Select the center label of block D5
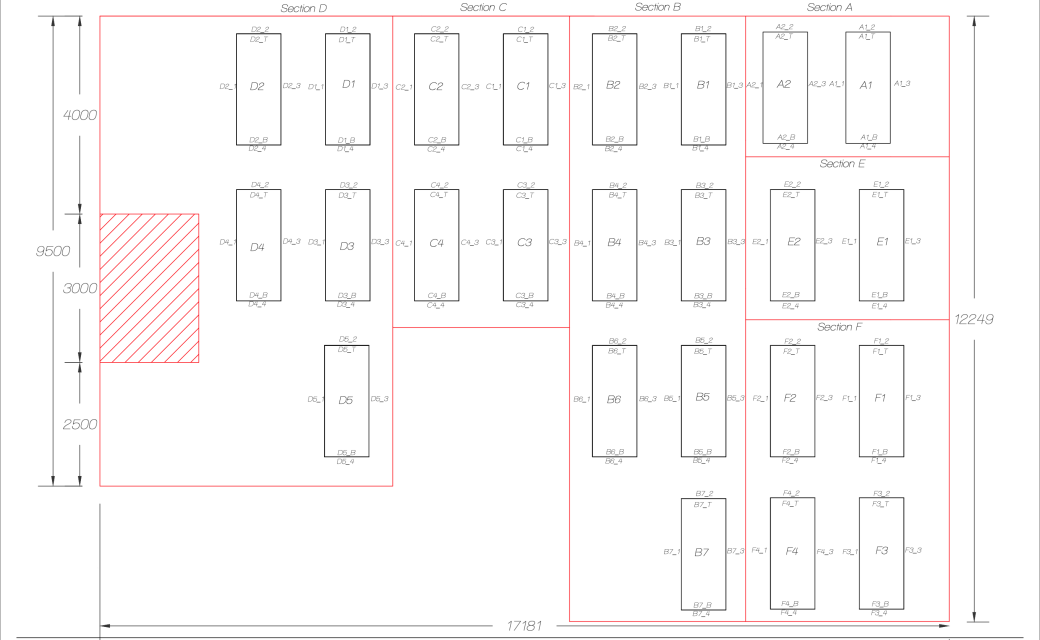The image size is (1040, 640). pyautogui.click(x=345, y=400)
